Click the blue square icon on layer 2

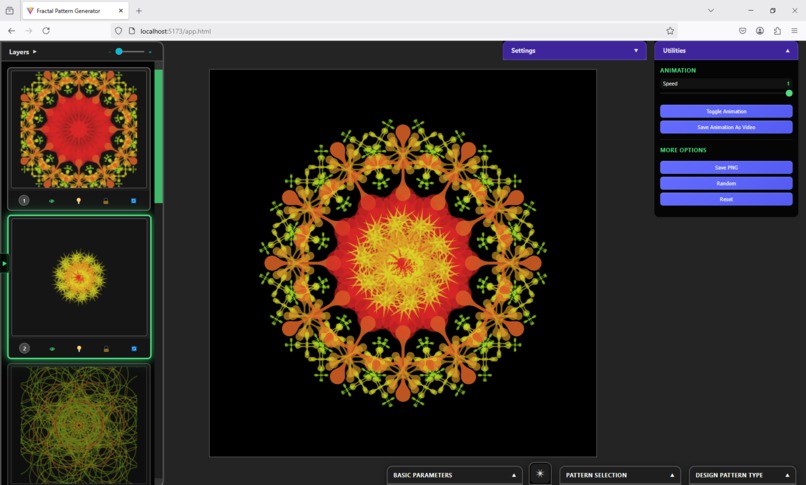point(134,349)
